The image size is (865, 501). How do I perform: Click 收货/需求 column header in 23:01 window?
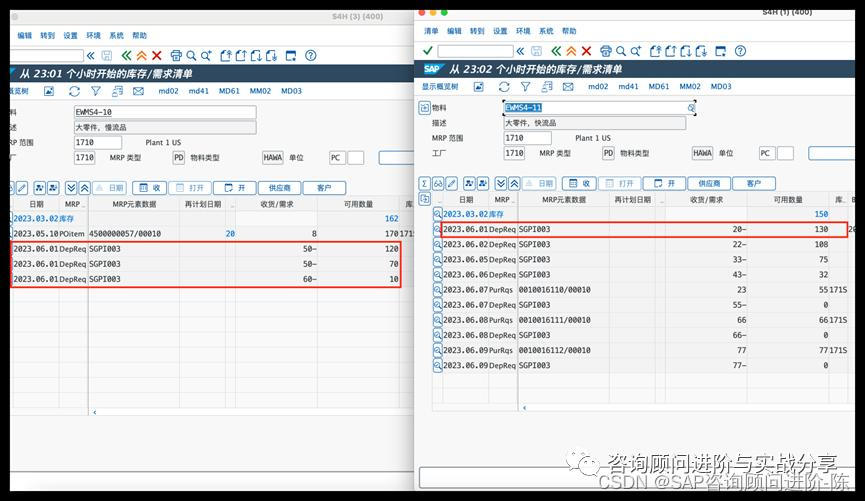pos(276,204)
